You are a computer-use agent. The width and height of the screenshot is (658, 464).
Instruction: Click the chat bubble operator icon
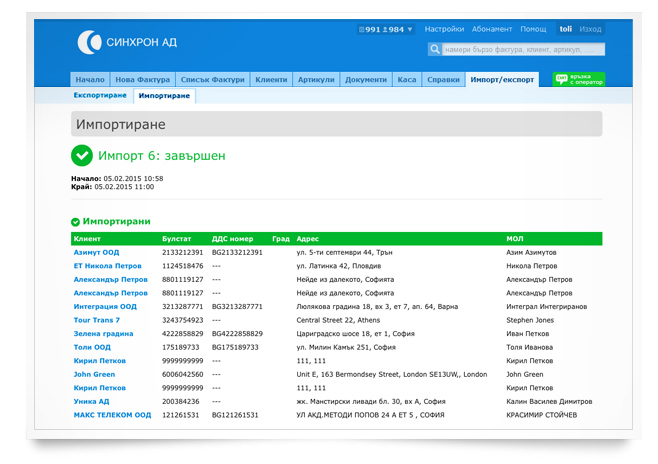(x=561, y=79)
